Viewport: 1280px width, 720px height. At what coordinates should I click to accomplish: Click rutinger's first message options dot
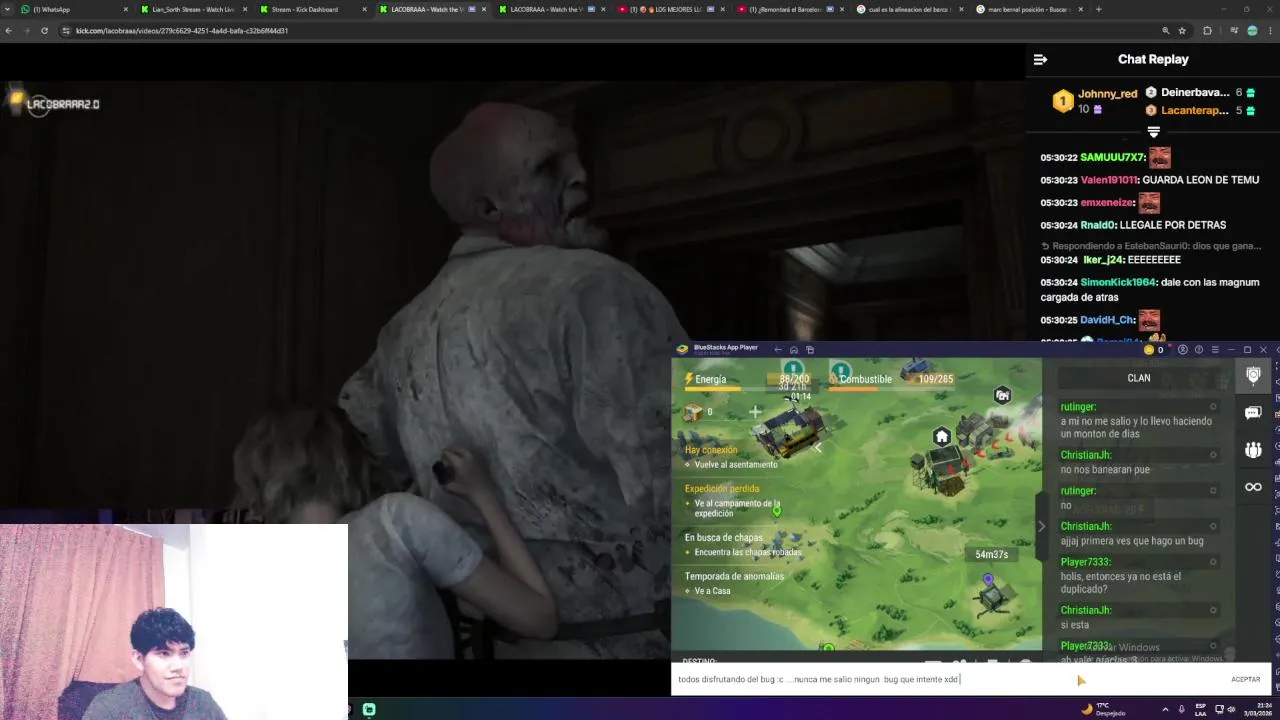coord(1213,407)
